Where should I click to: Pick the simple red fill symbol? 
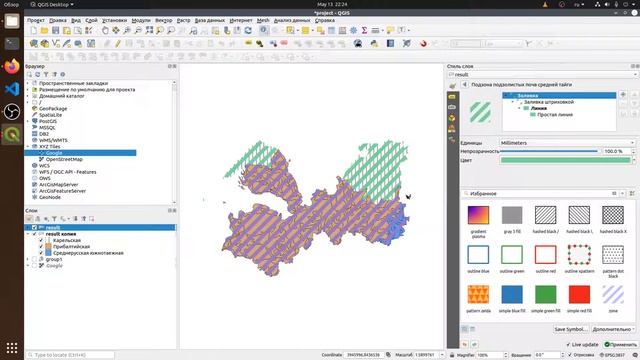coord(579,294)
